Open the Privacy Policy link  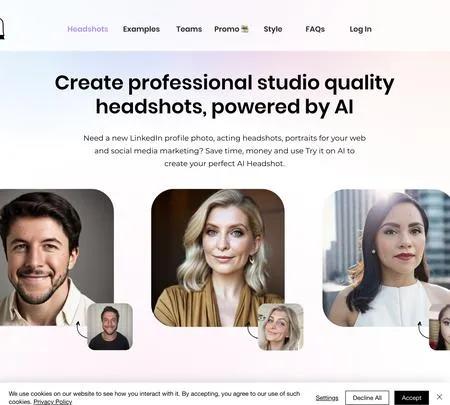[53, 402]
